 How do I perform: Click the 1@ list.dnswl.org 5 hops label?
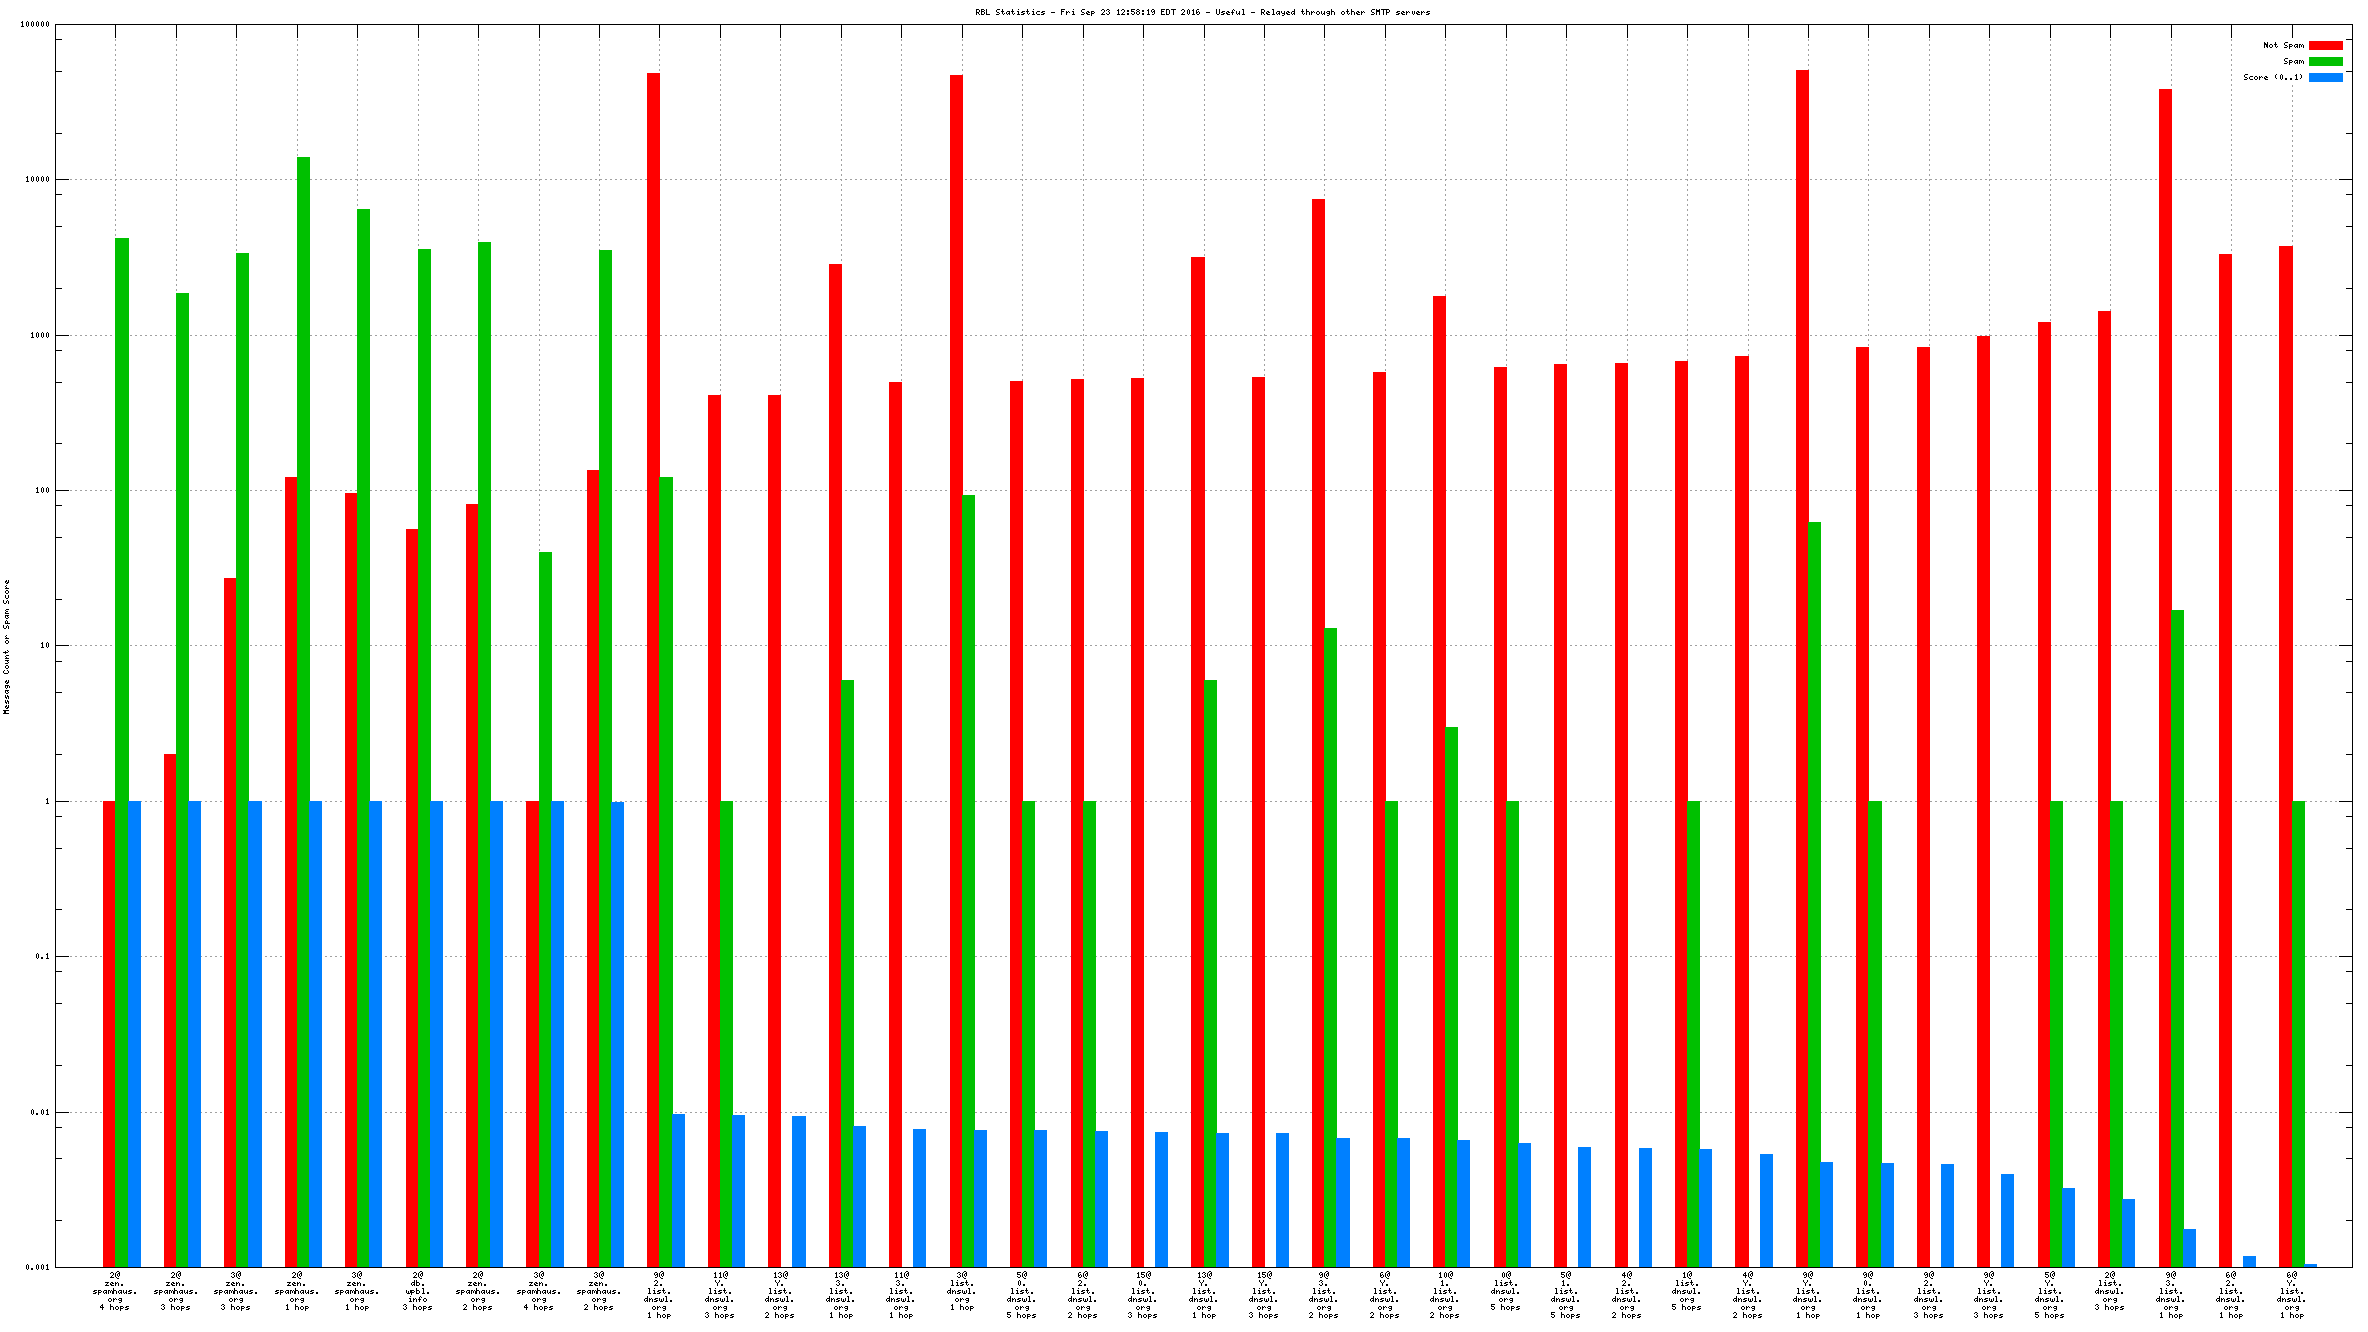click(x=1687, y=1291)
